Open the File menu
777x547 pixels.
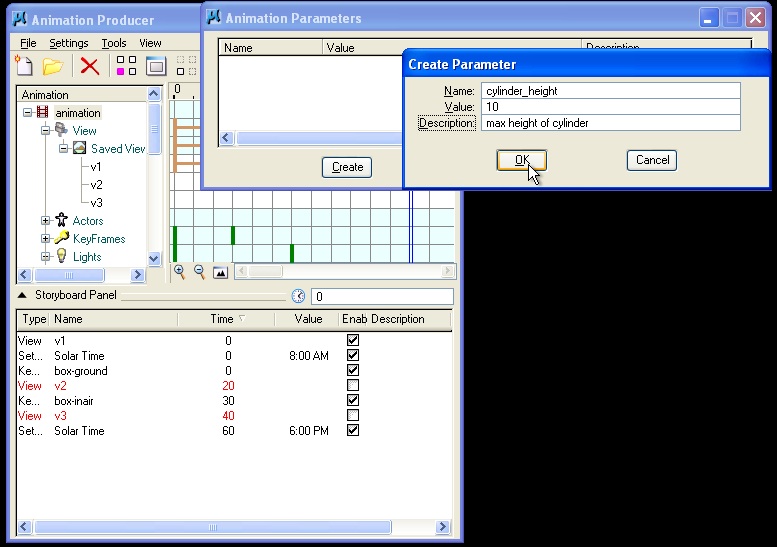pos(28,43)
